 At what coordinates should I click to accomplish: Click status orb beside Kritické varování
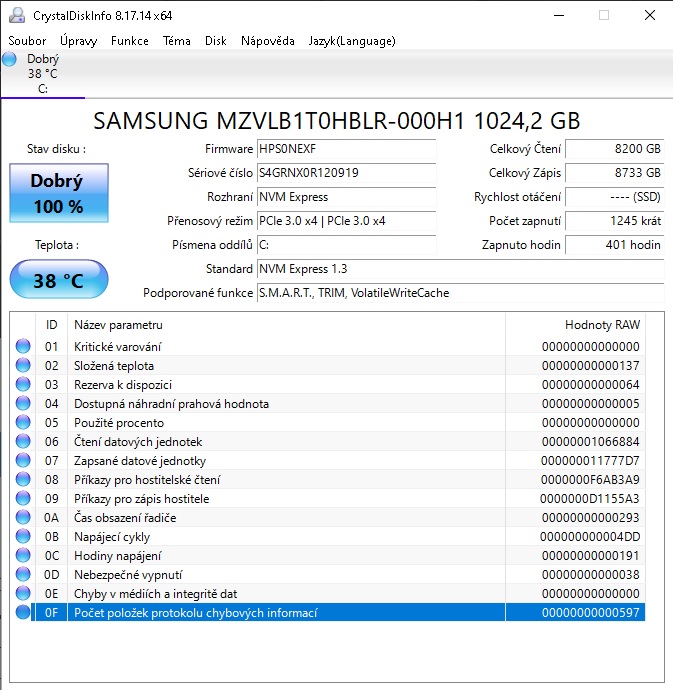[x=23, y=347]
